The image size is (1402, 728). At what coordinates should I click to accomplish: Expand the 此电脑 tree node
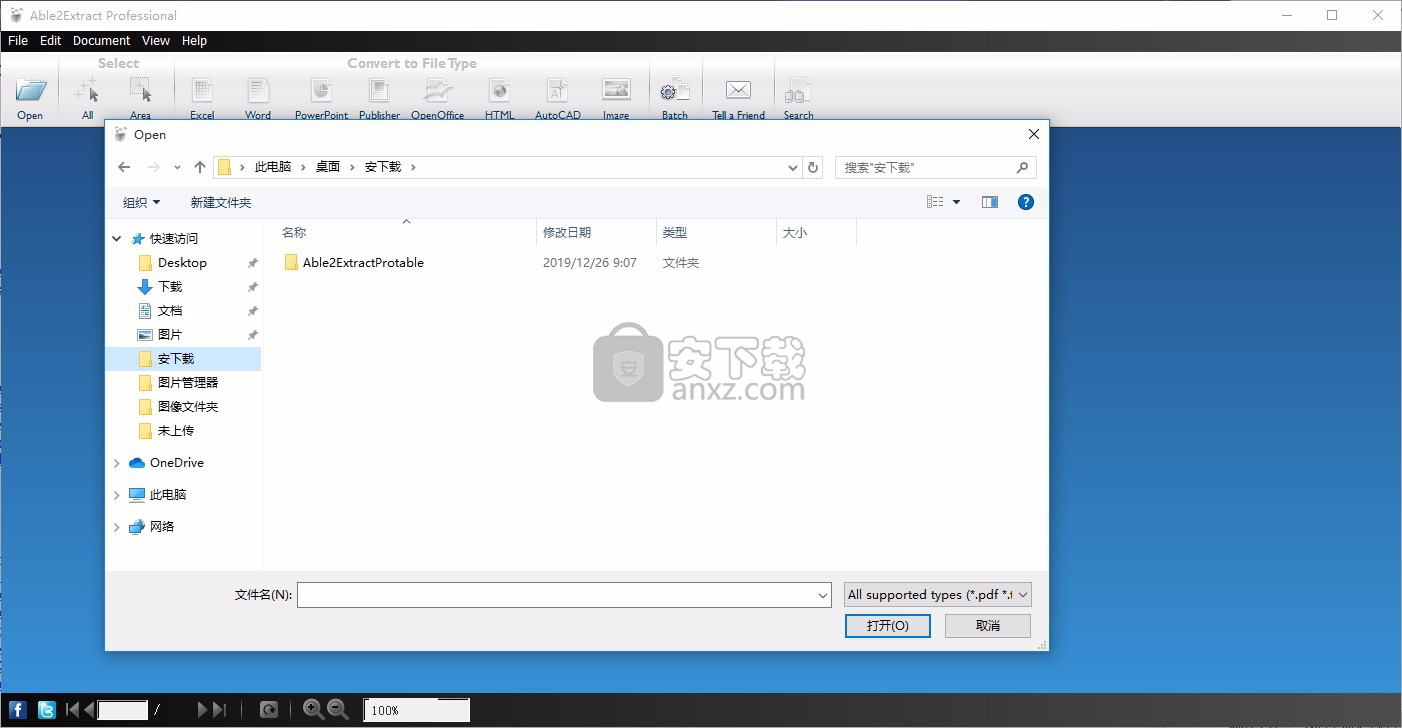pos(117,495)
